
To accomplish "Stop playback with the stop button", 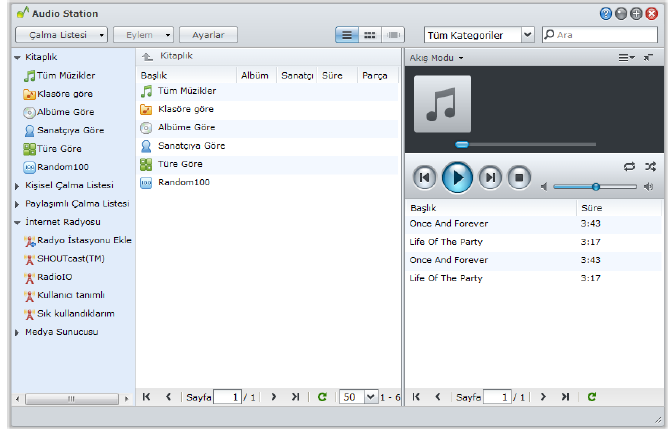I will click(x=518, y=178).
